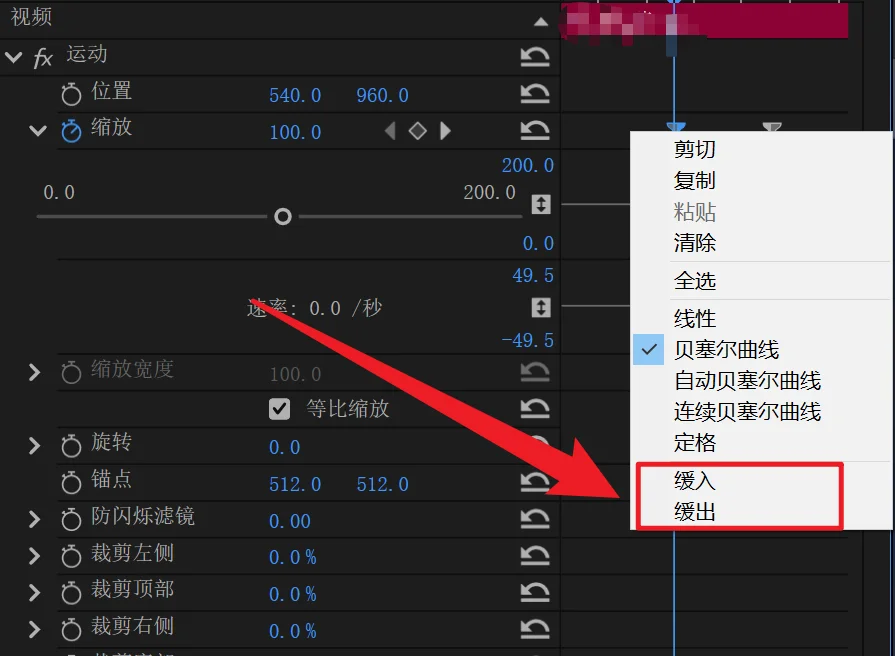The width and height of the screenshot is (895, 656).
Task: Click the stopwatch icon beside 裁剪右侧
Action: click(71, 631)
